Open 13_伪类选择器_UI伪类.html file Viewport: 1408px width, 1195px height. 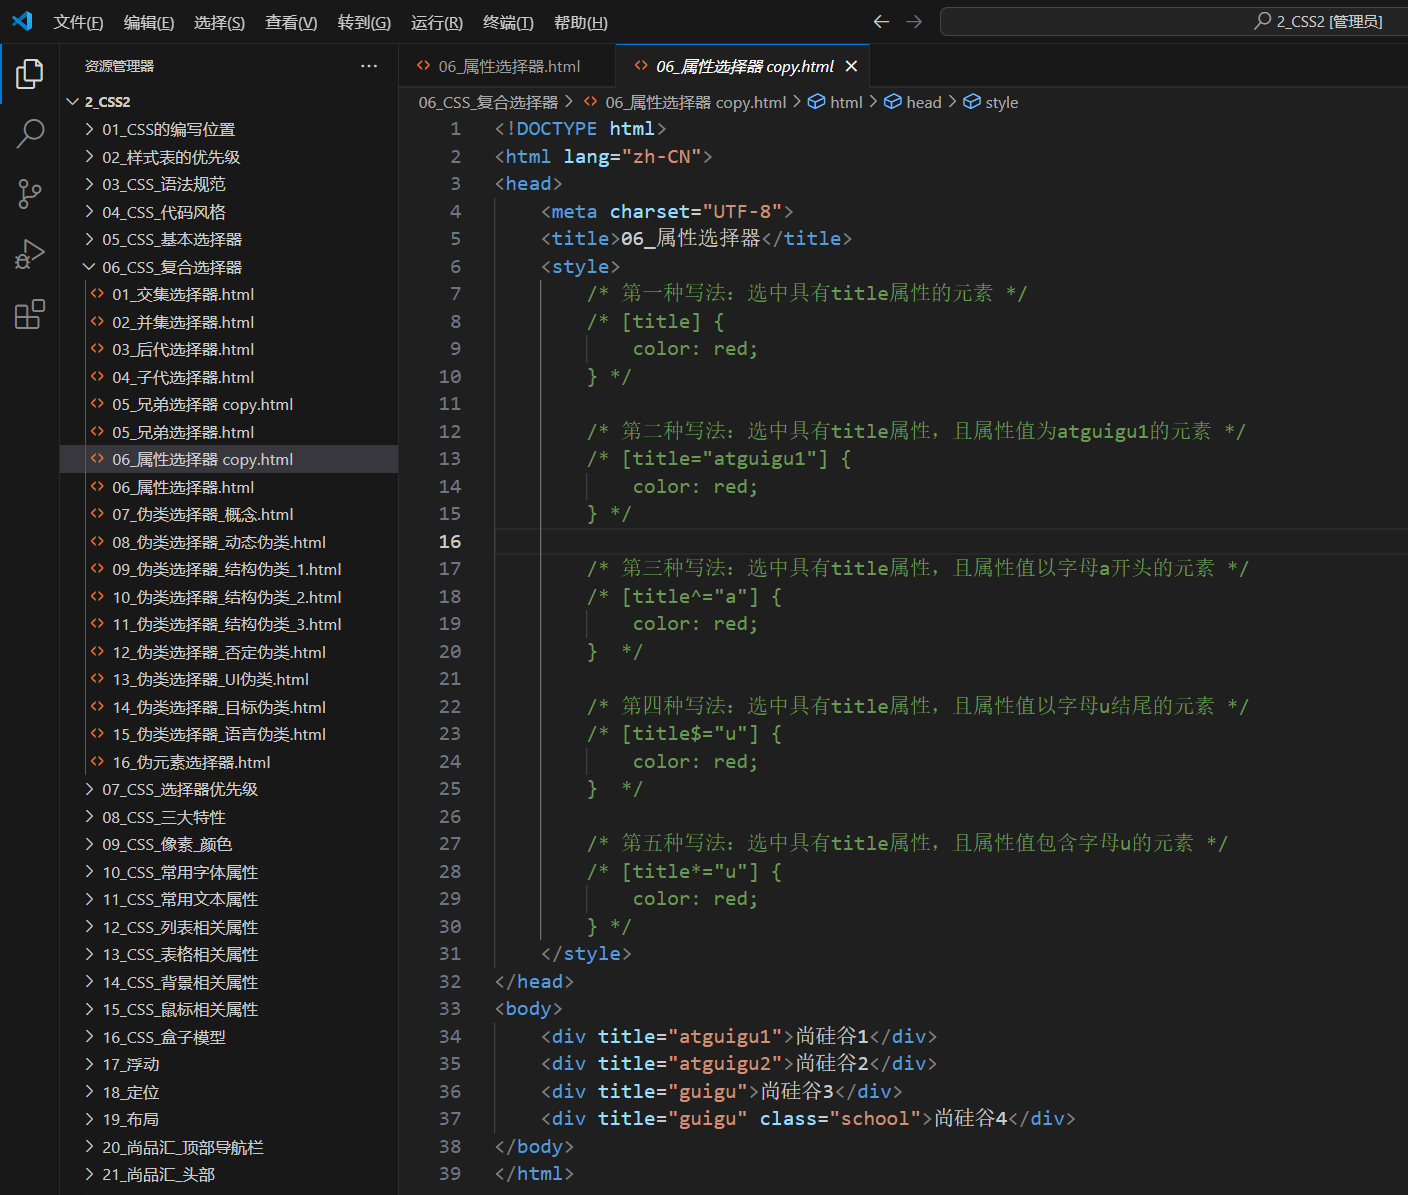pyautogui.click(x=229, y=679)
